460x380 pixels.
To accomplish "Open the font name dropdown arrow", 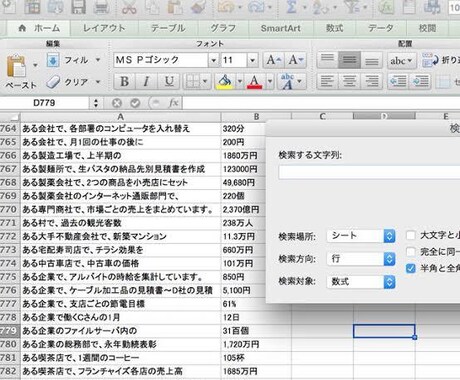I will 214,60.
